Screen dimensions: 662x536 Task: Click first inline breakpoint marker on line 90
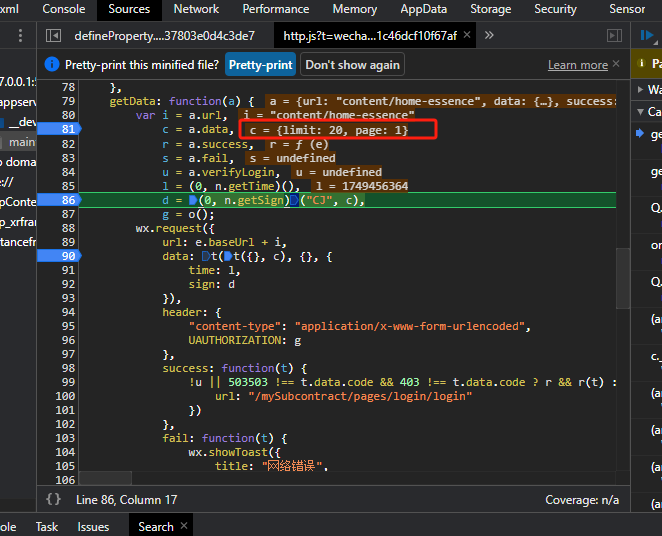tap(206, 256)
